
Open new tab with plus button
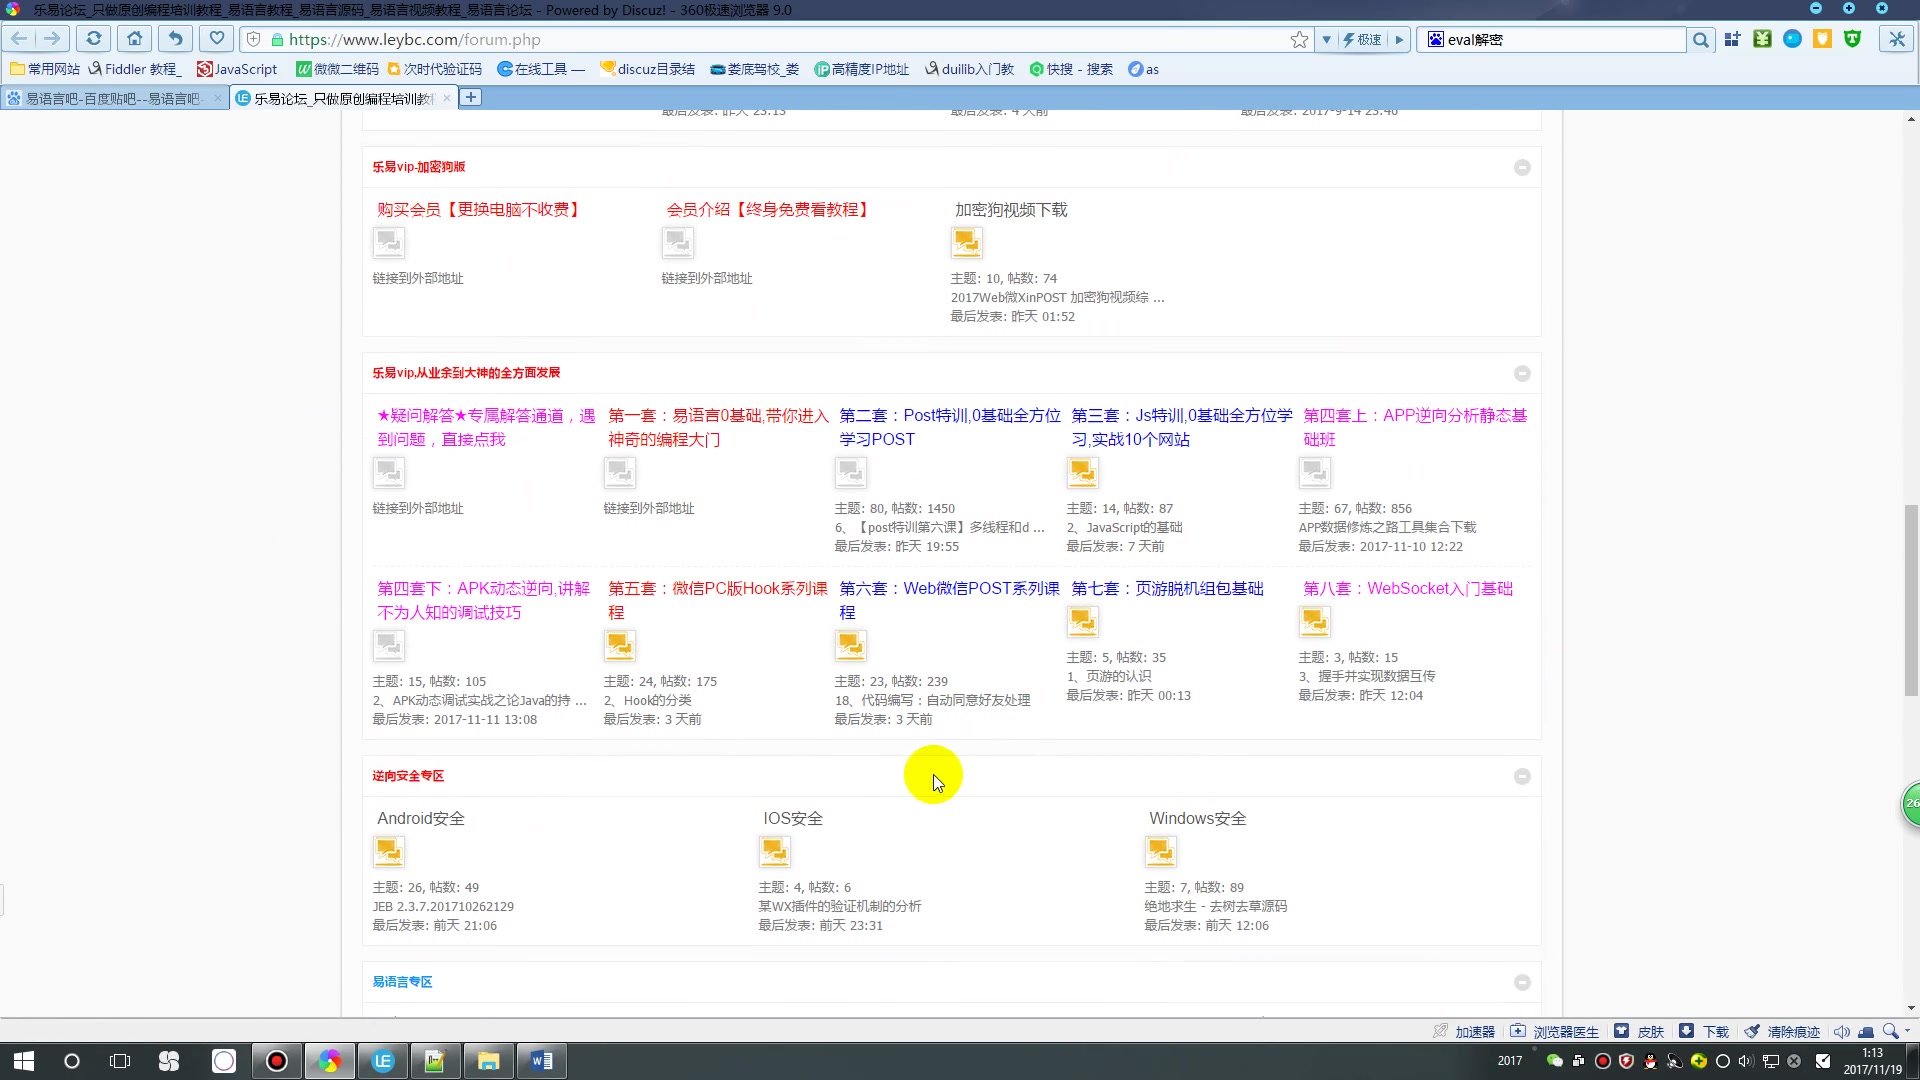click(x=470, y=97)
